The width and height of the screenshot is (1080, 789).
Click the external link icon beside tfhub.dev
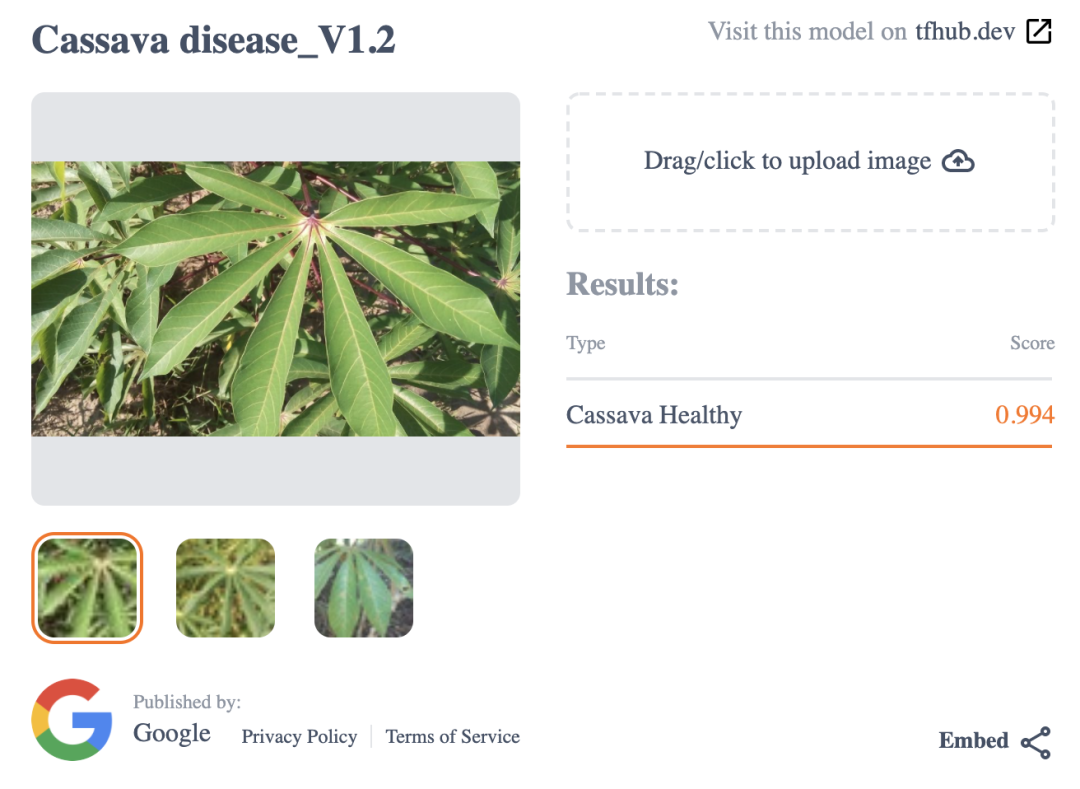[x=1039, y=32]
